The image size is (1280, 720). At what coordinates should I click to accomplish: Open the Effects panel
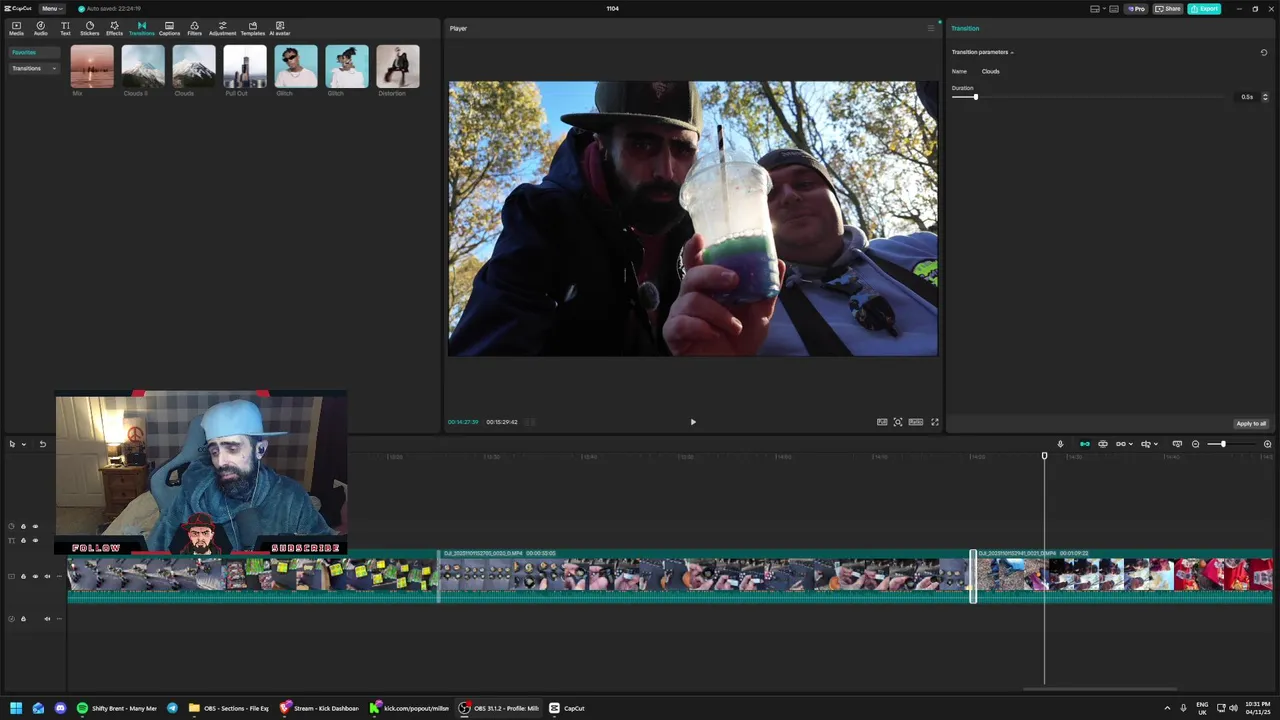tap(114, 28)
